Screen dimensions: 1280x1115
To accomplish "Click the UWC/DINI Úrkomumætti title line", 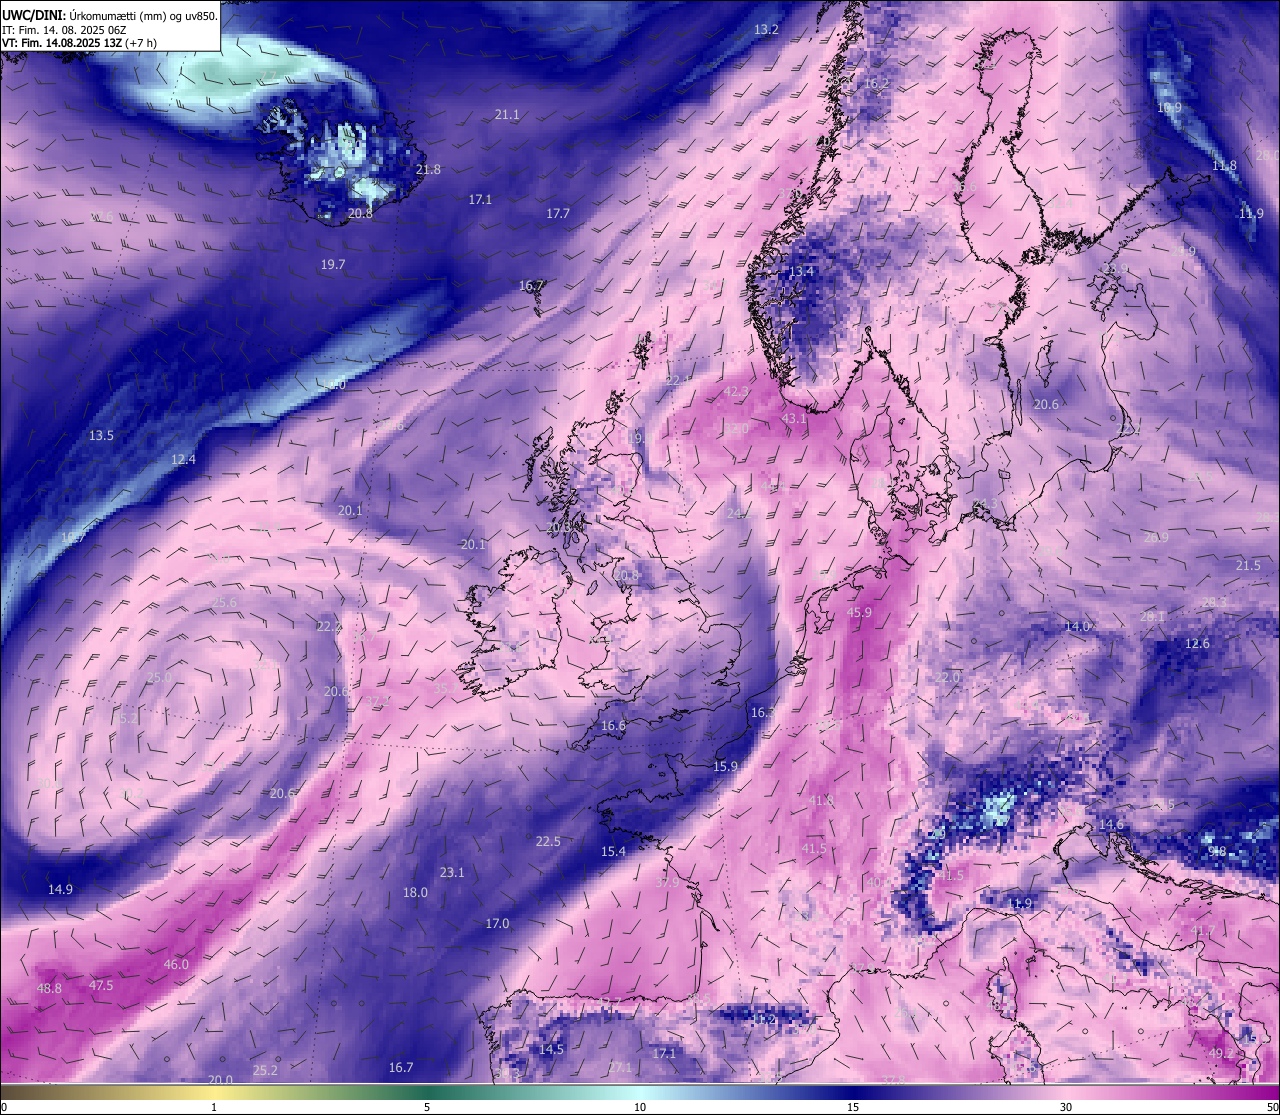I will [x=110, y=16].
